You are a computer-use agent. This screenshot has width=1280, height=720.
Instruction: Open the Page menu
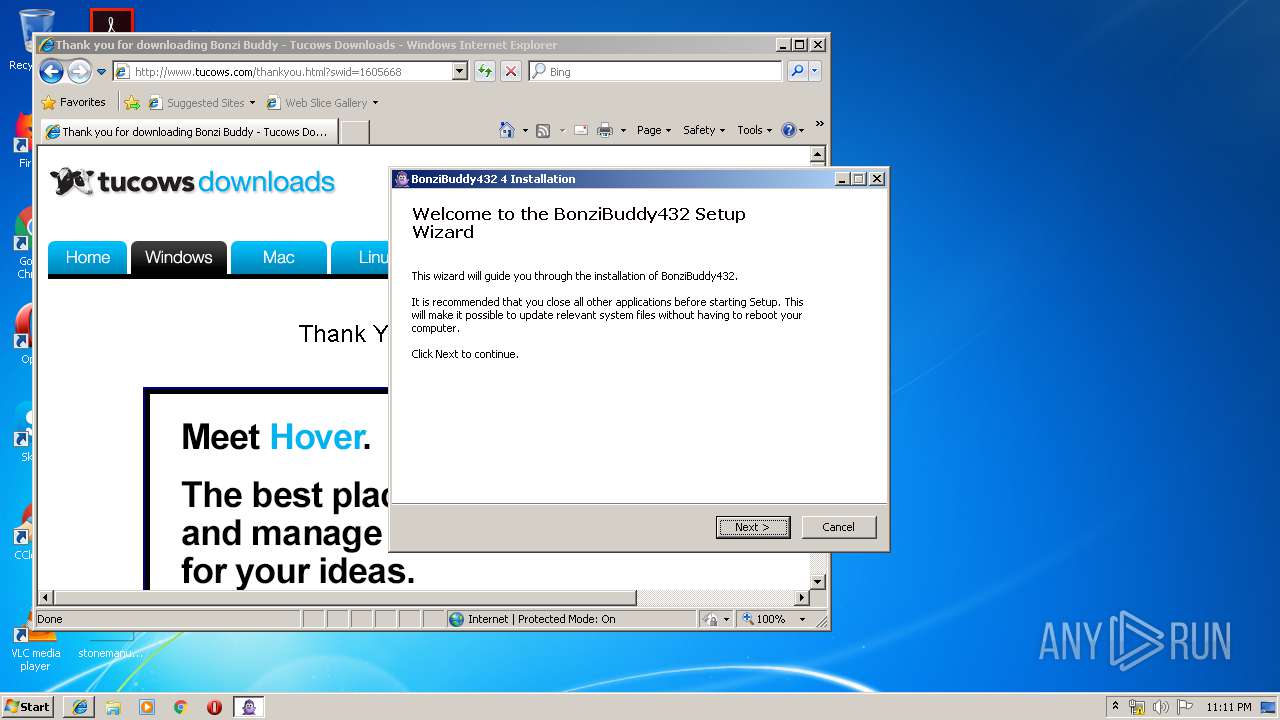[654, 130]
